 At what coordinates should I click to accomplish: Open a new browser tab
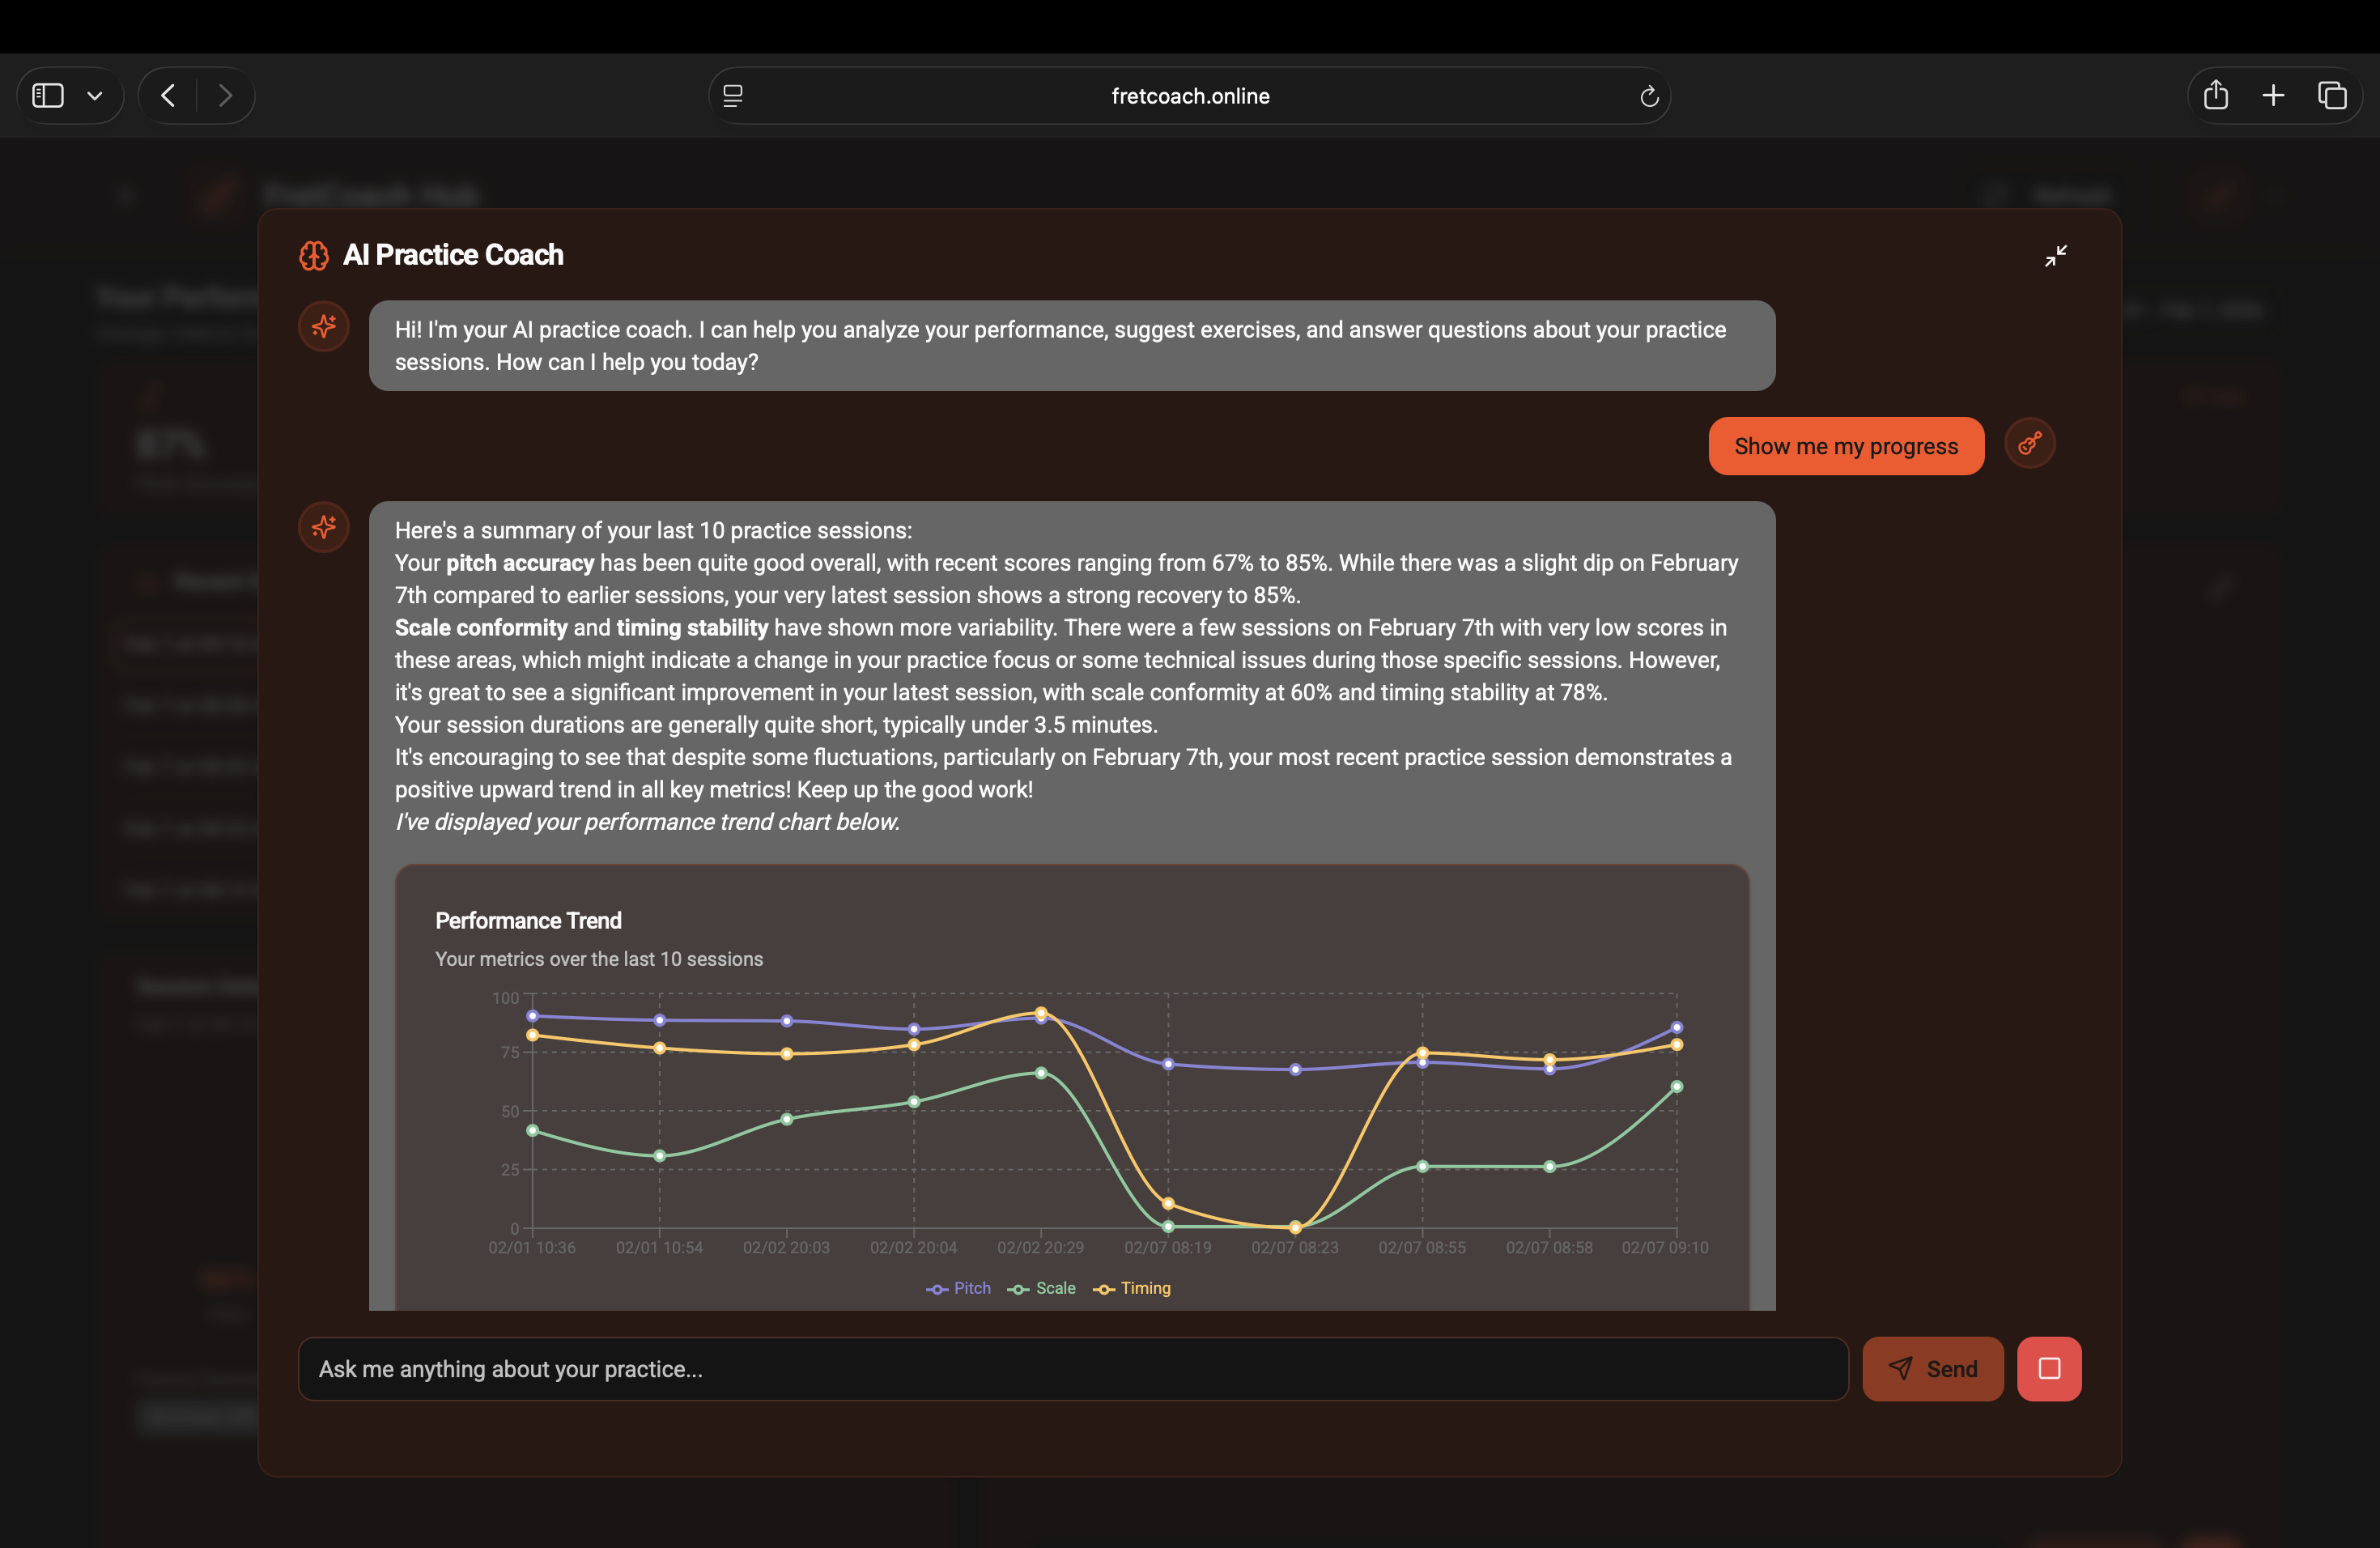pos(2273,96)
